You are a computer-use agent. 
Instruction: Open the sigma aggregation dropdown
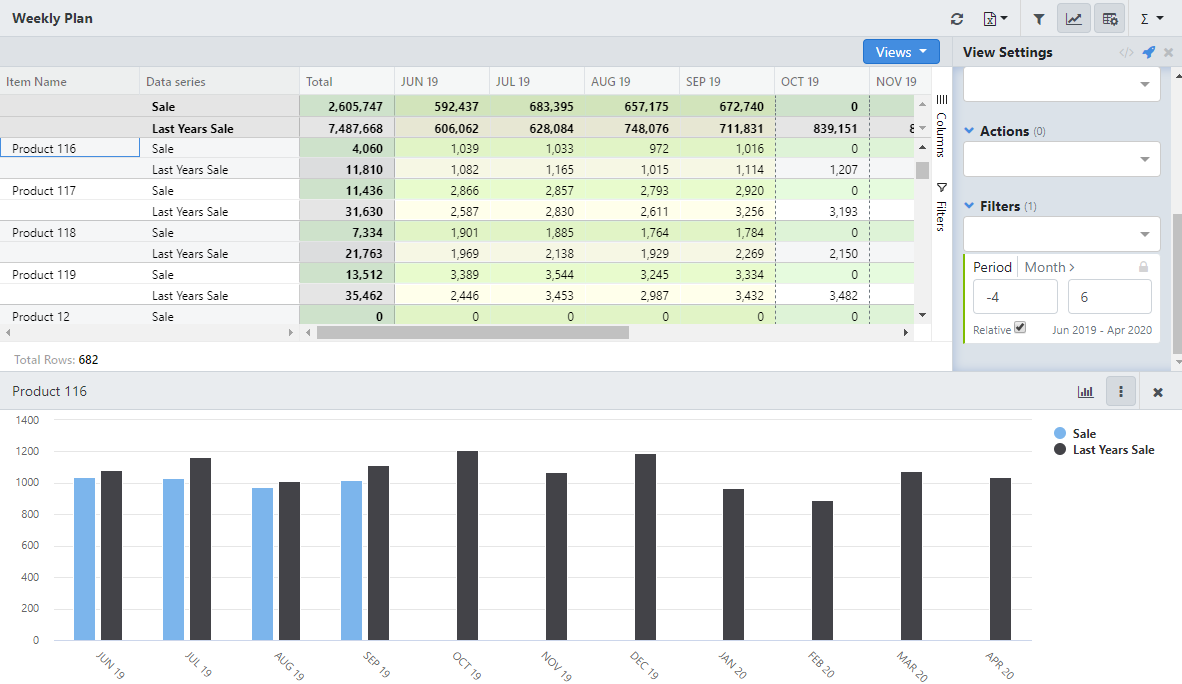click(1152, 19)
